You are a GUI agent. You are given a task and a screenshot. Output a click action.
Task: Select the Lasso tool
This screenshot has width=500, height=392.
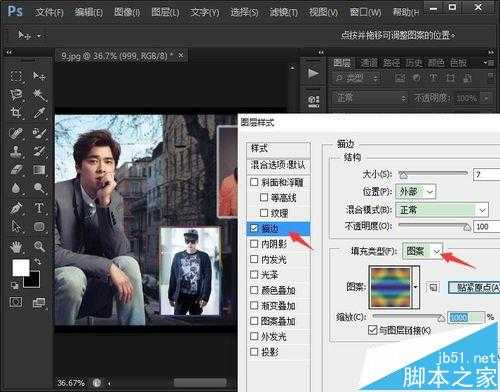[16, 95]
